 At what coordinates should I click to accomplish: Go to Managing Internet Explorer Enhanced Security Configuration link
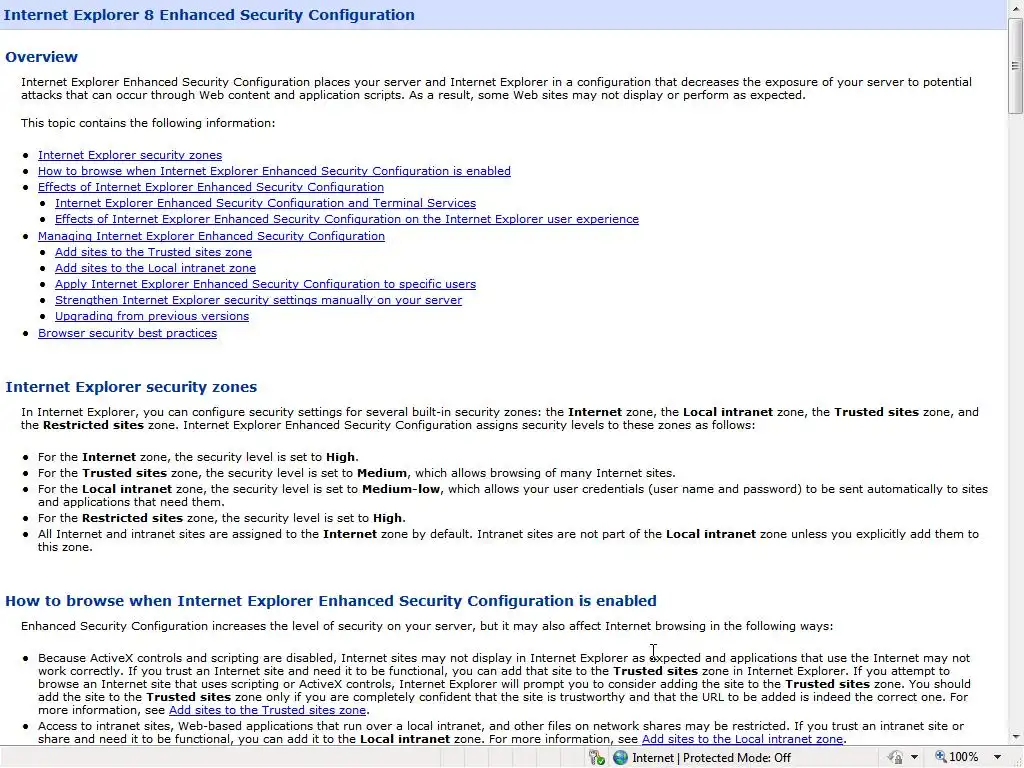[x=211, y=236]
